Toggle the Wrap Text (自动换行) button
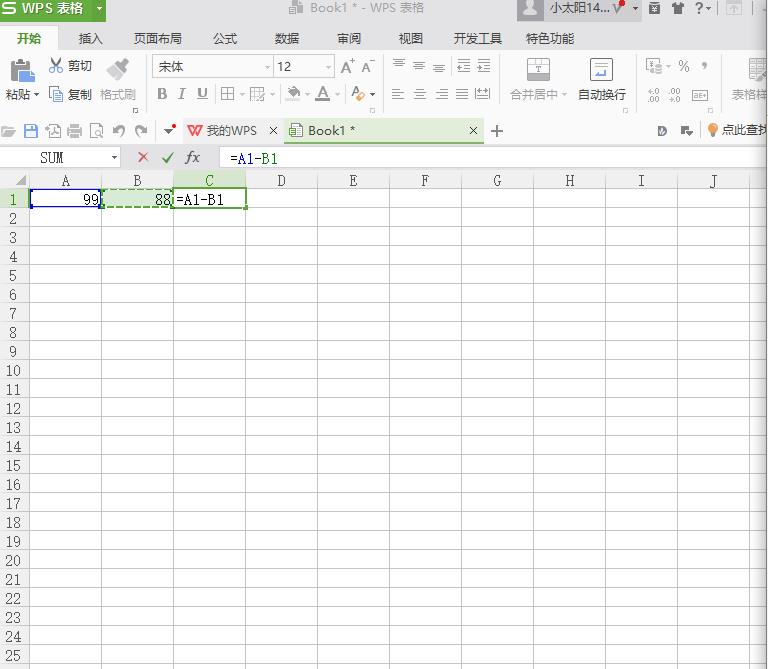This screenshot has height=669, width=768. coord(601,79)
